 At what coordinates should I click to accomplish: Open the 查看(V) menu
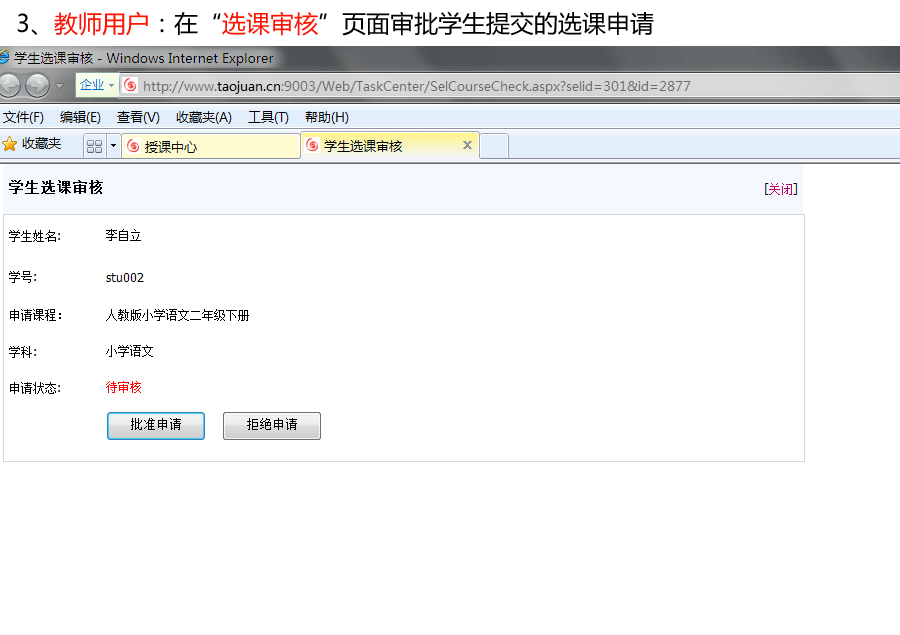point(138,117)
